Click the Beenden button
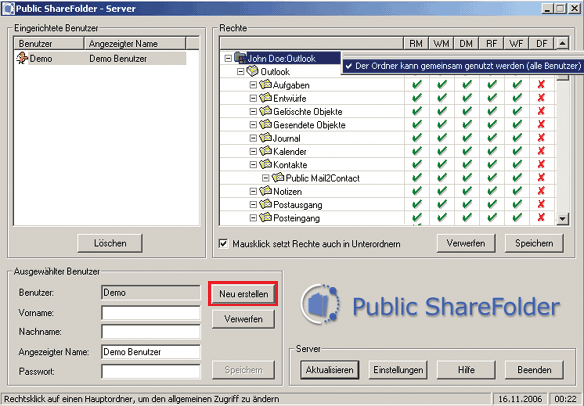The image size is (584, 406). coord(534,370)
